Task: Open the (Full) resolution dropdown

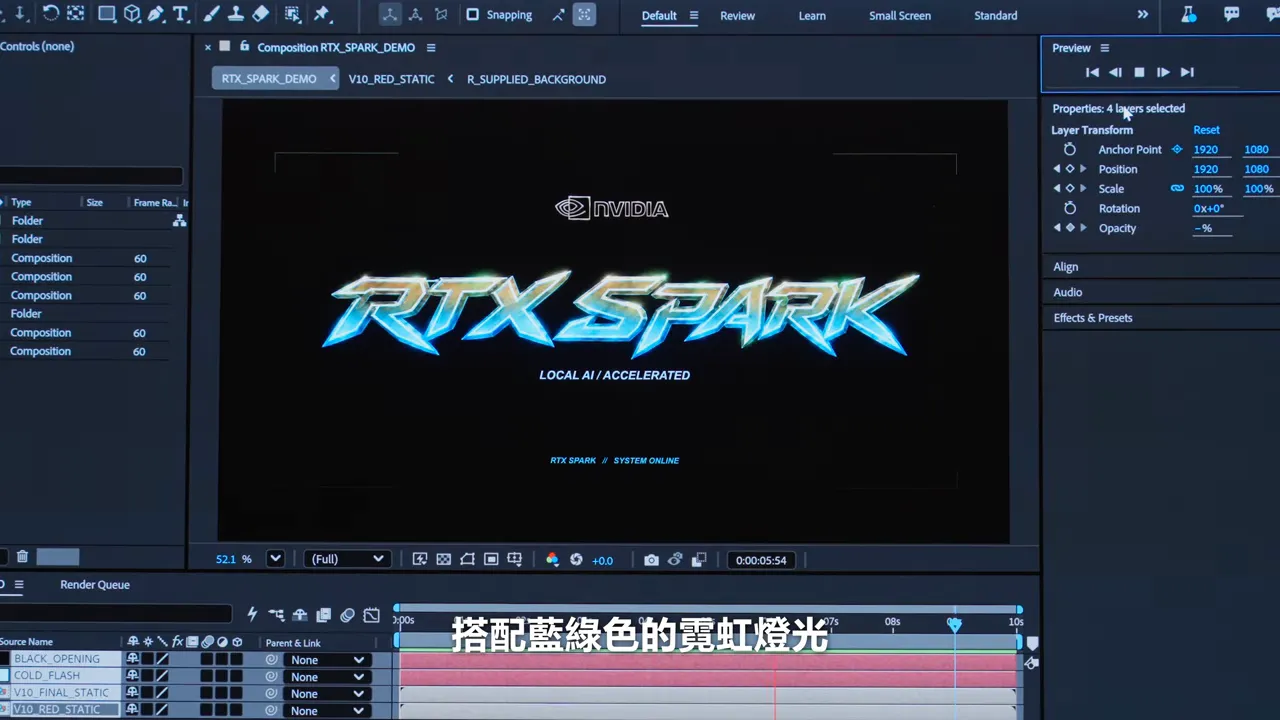Action: [347, 559]
